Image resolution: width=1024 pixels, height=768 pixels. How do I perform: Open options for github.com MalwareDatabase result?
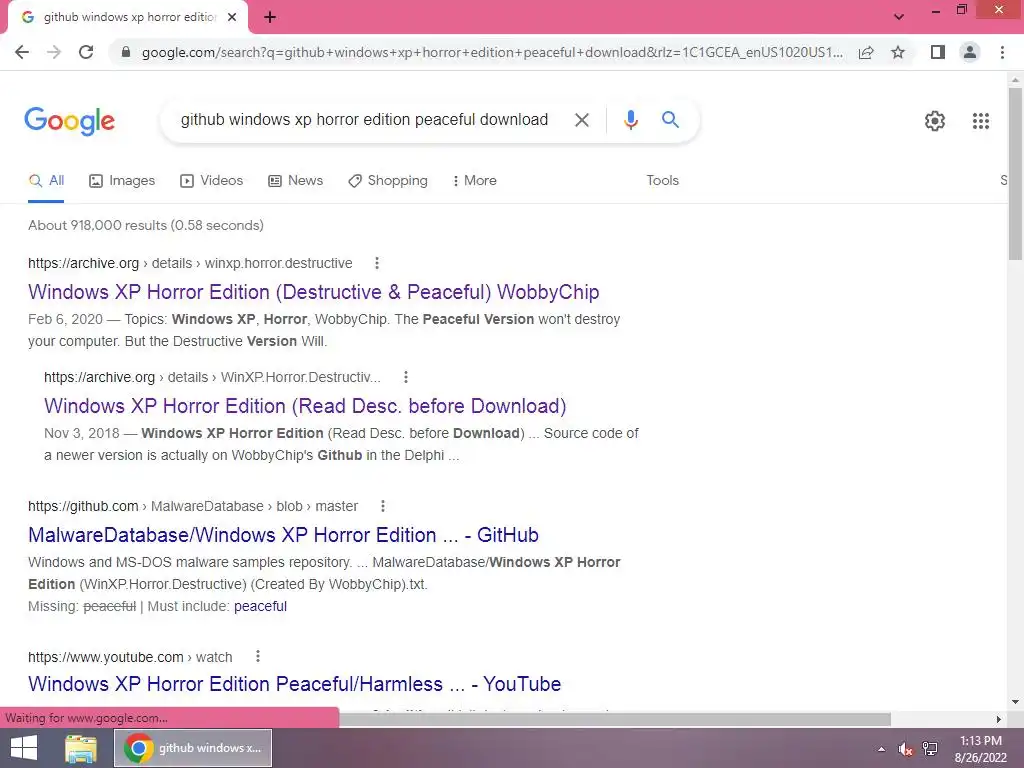[383, 506]
